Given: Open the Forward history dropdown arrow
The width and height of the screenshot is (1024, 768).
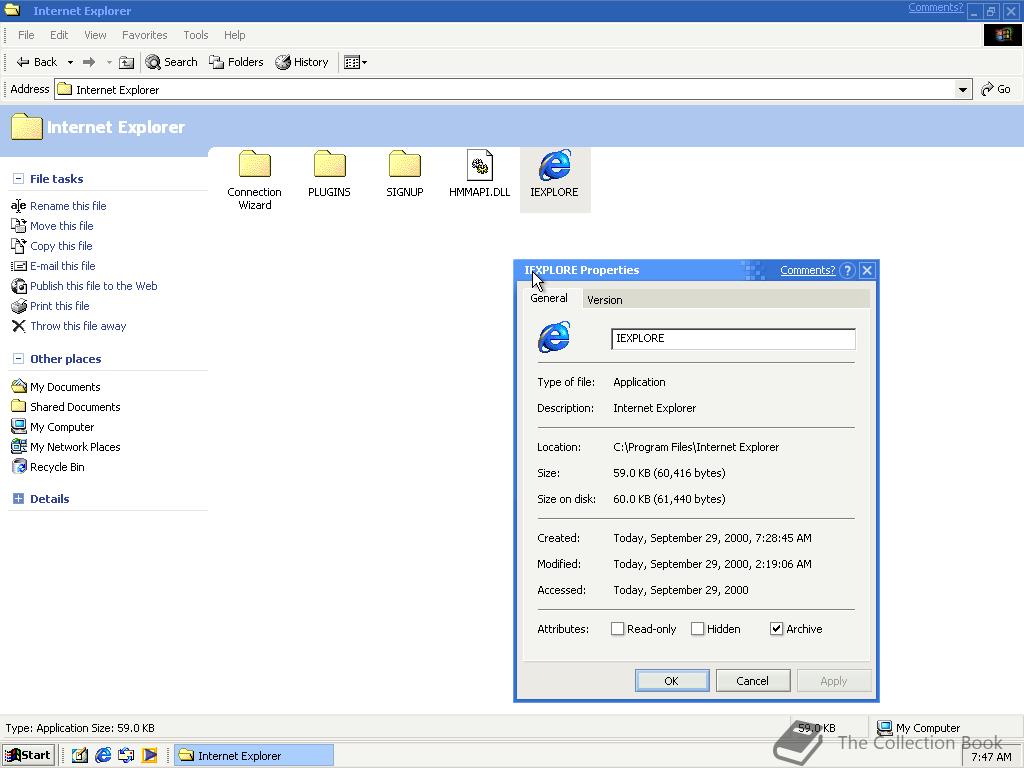Looking at the screenshot, I should coord(109,63).
